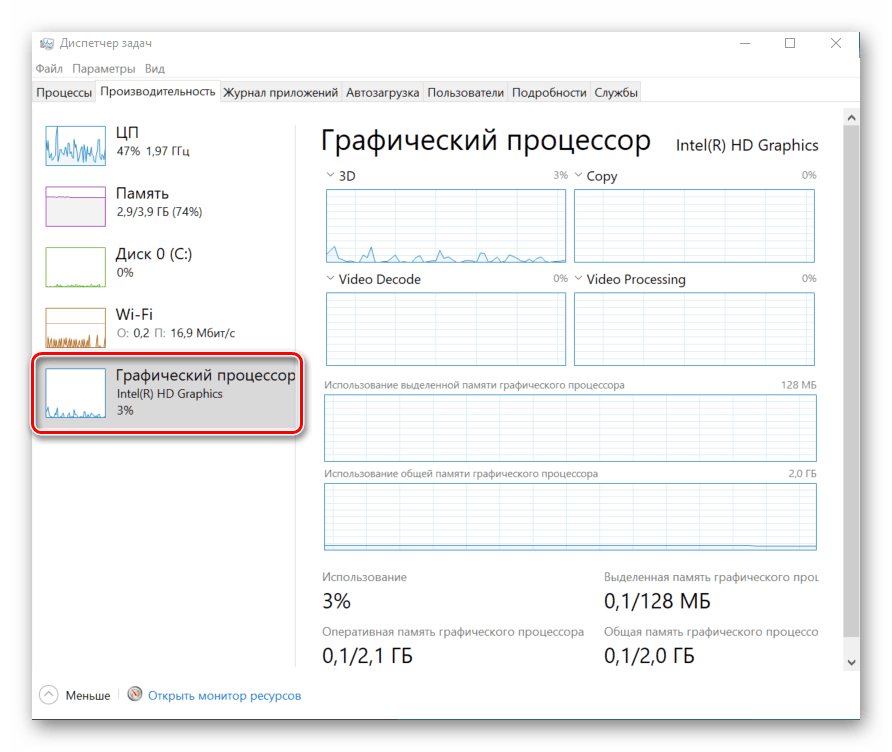Screen dimensions: 892x752
Task: Click the scrollbar up arrow
Action: tap(851, 118)
